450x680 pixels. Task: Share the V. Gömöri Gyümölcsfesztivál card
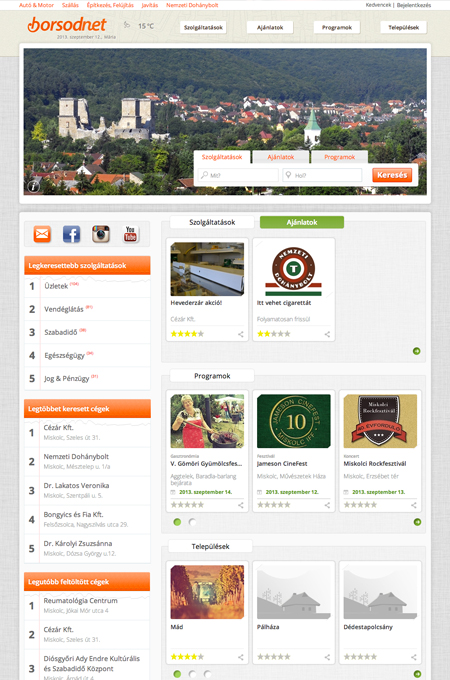241,505
